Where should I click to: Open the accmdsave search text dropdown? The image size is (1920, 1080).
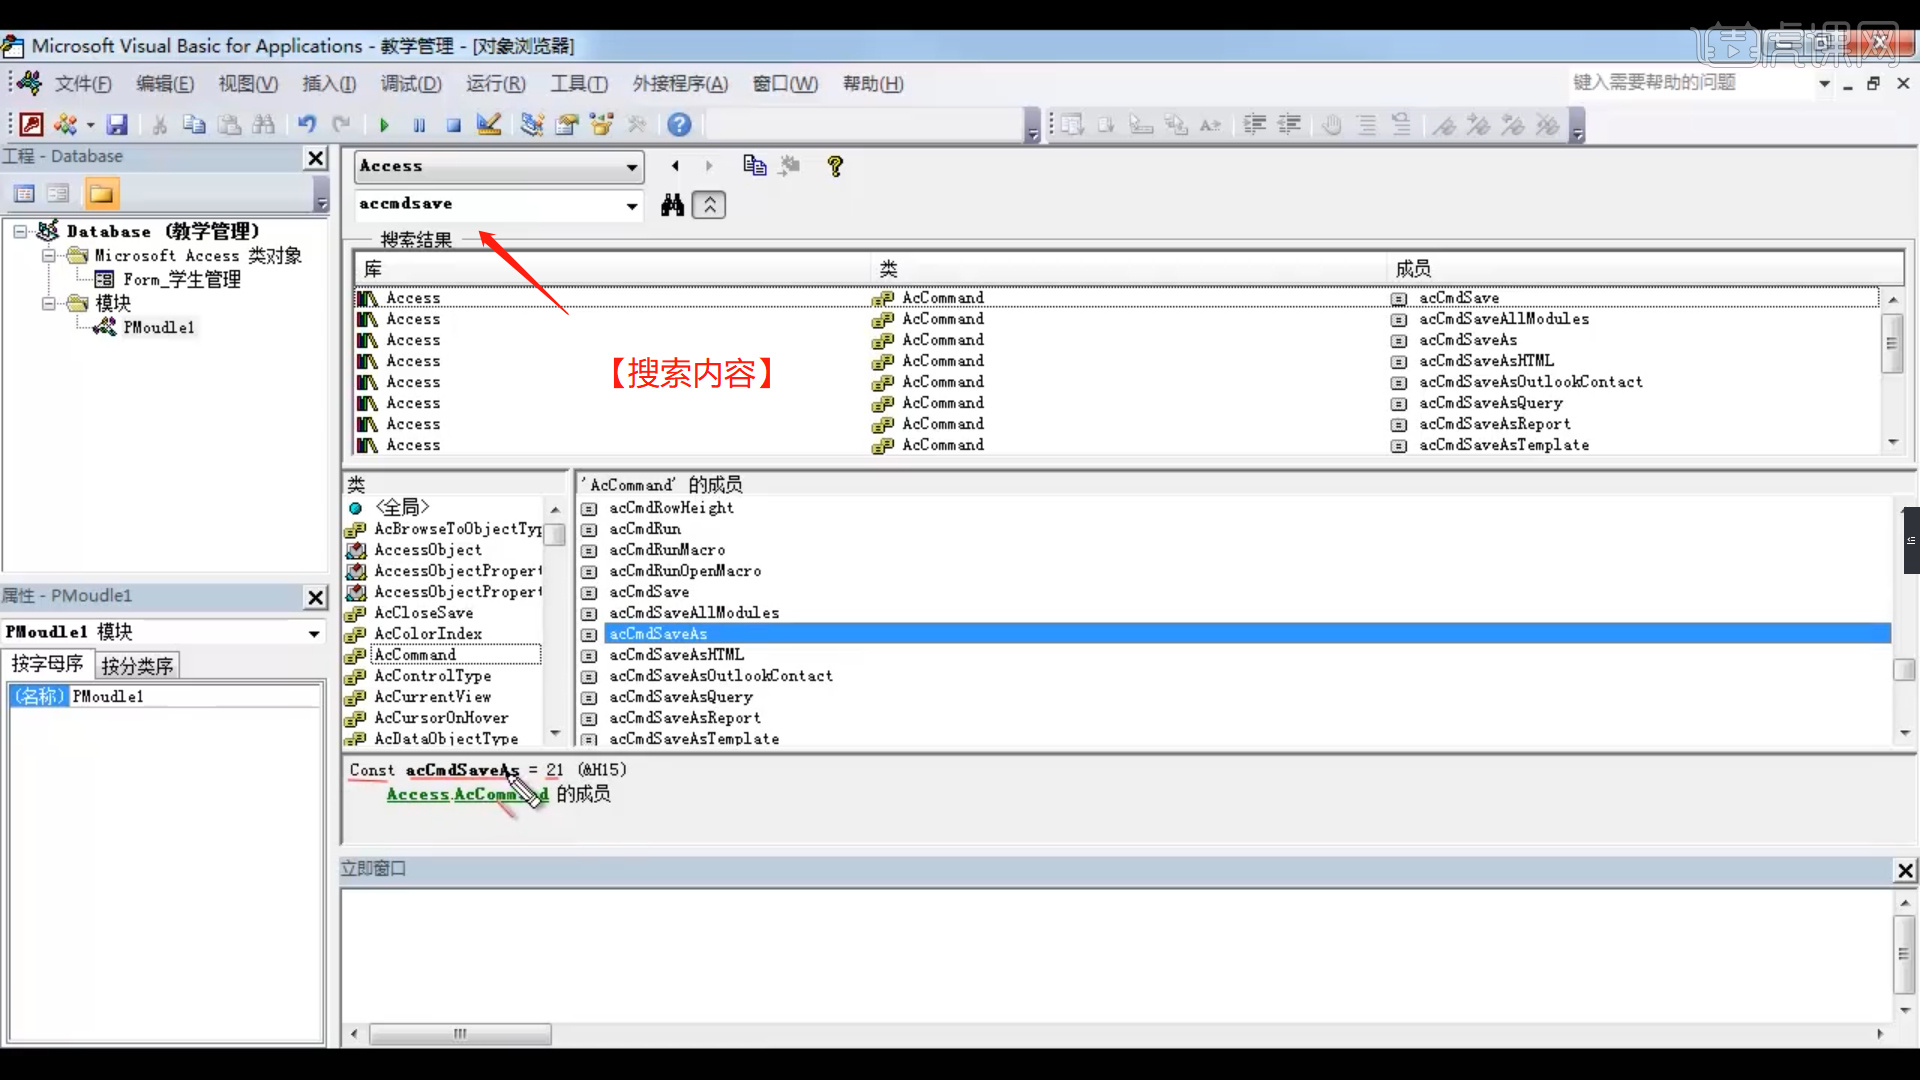631,206
